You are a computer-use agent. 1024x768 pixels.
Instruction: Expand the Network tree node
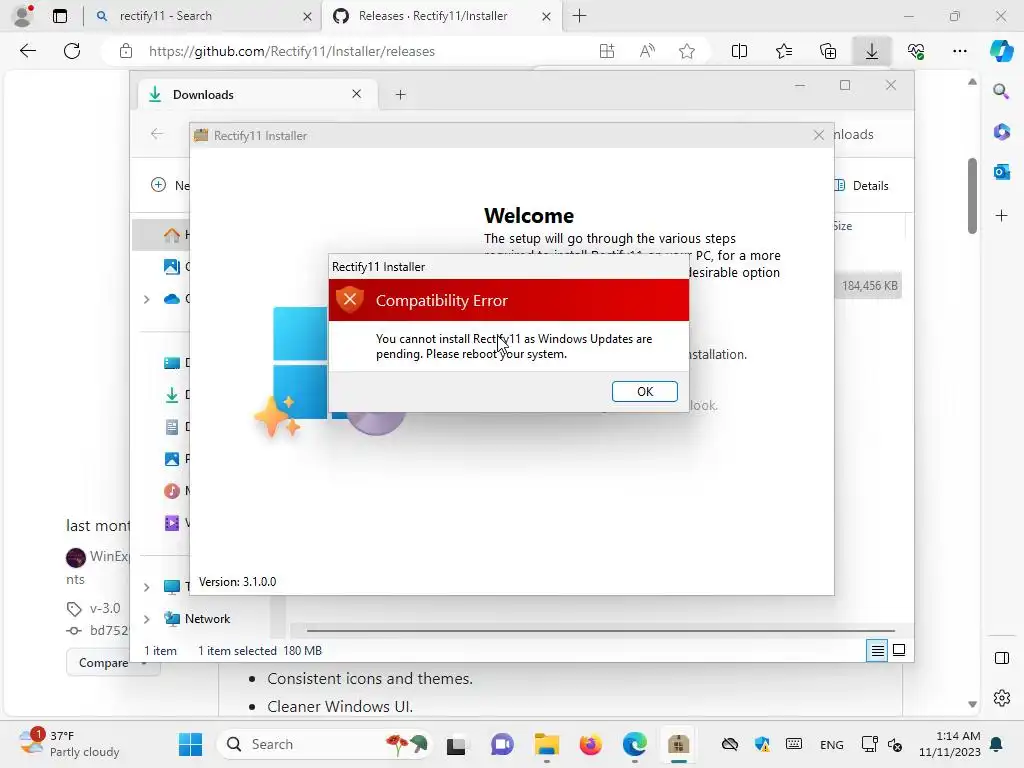[x=146, y=619]
